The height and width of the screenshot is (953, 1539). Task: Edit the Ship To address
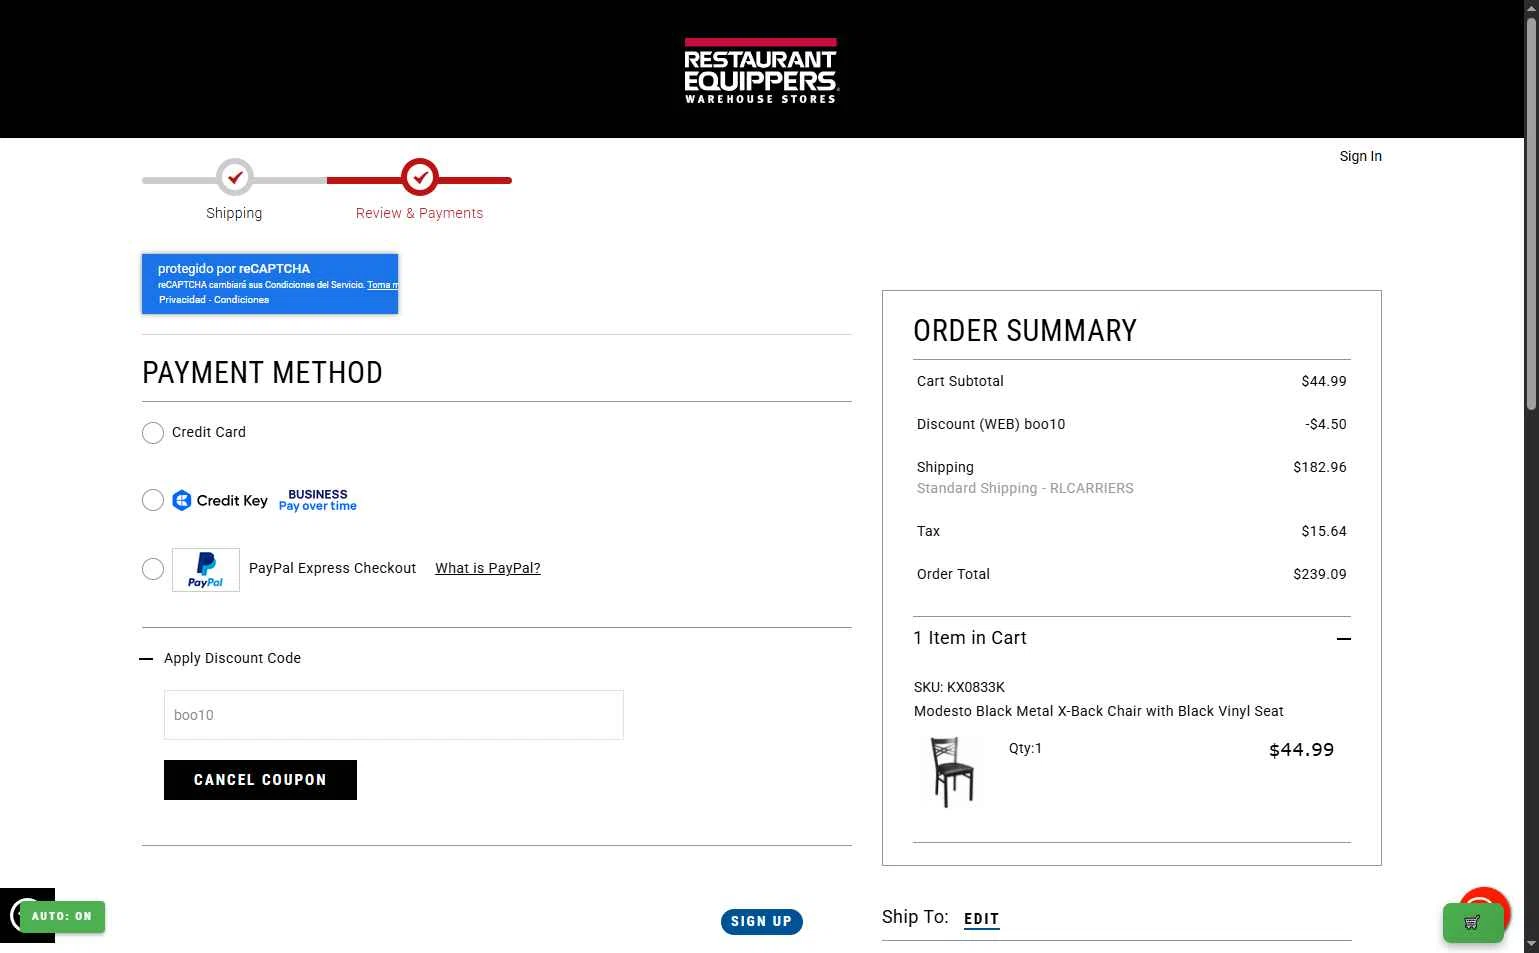981,919
